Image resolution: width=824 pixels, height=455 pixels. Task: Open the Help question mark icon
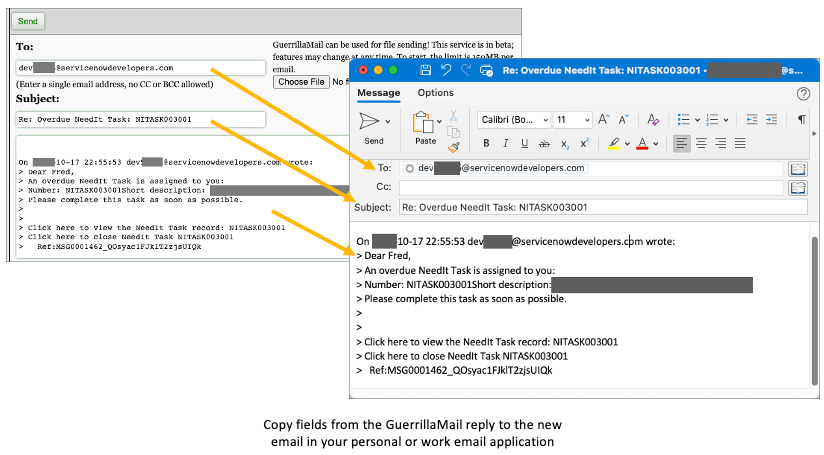coord(803,94)
